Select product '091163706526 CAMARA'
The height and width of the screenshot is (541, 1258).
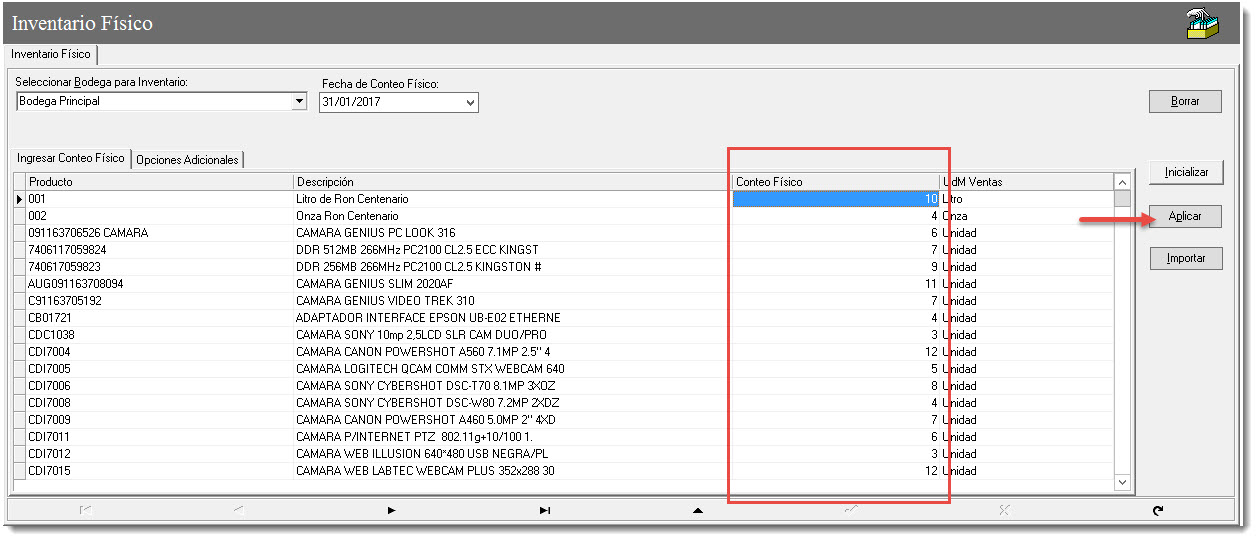pyautogui.click(x=88, y=233)
